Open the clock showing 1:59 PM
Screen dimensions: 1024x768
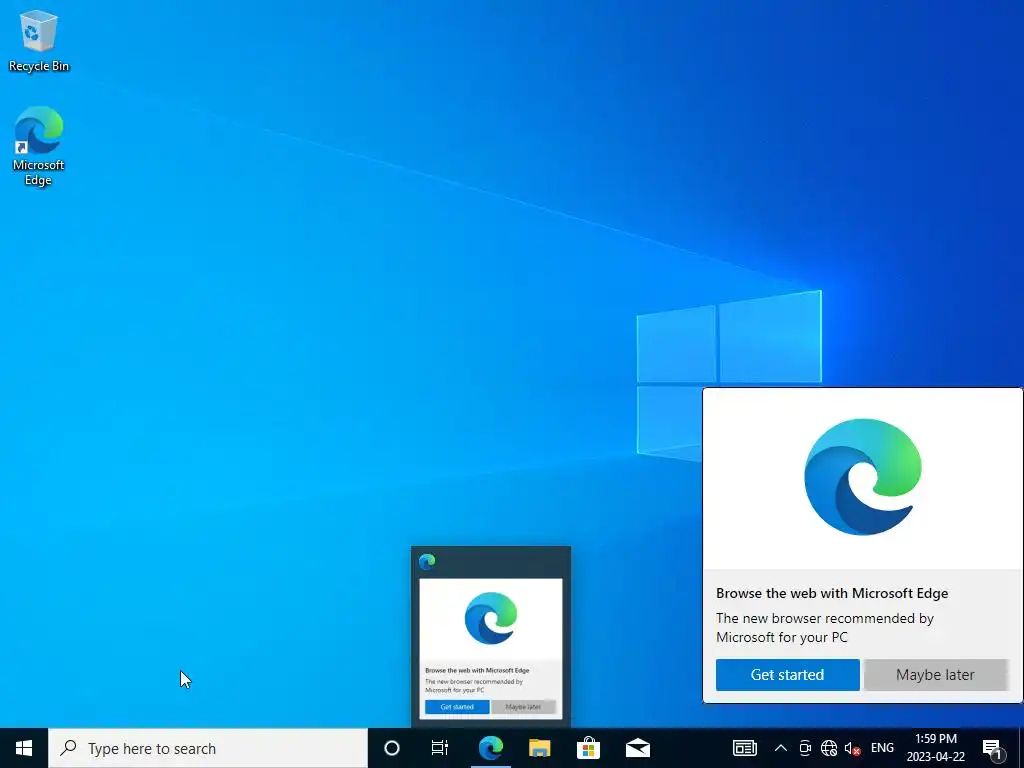coord(936,748)
